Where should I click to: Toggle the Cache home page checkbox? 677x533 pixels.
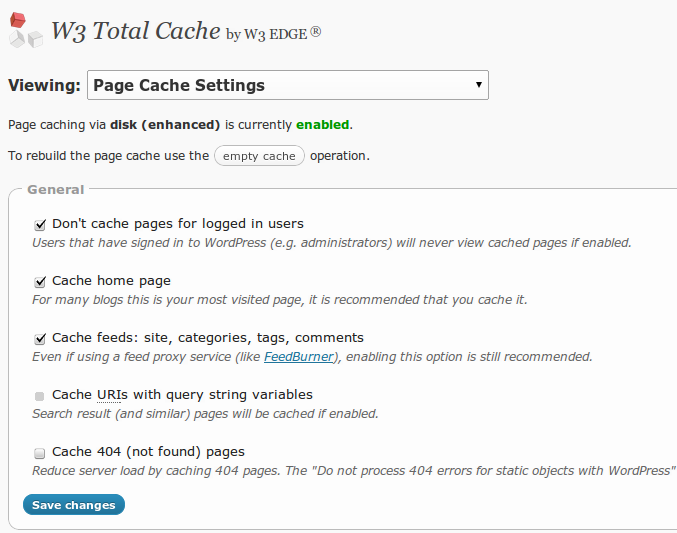tap(40, 282)
